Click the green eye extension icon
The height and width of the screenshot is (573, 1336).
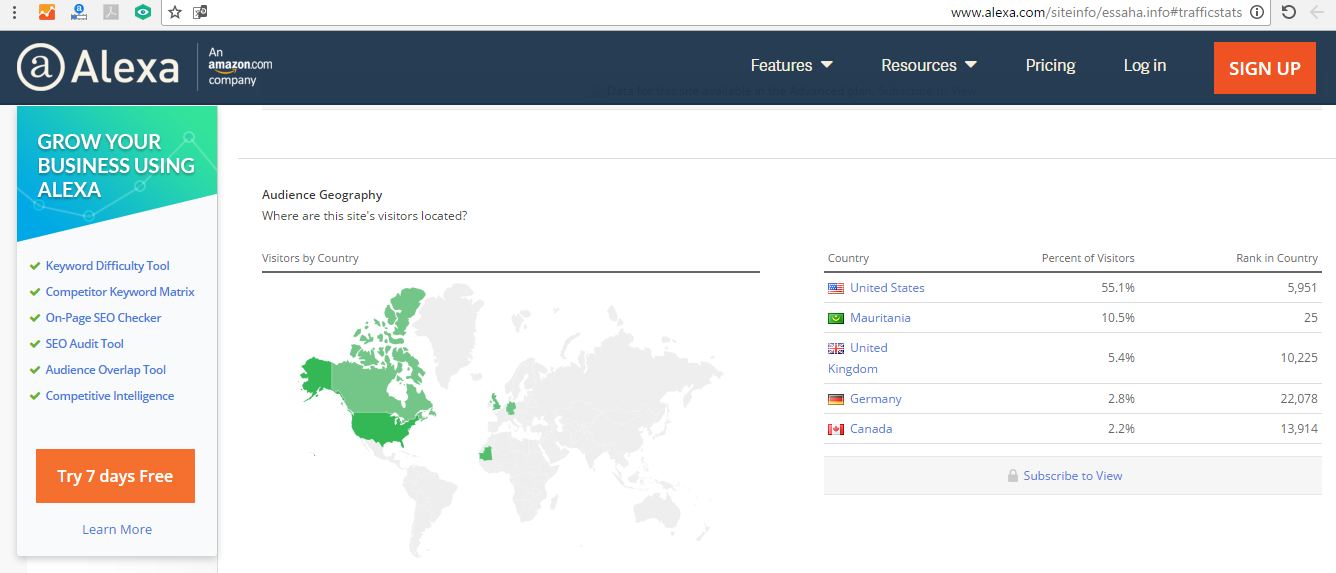click(143, 12)
